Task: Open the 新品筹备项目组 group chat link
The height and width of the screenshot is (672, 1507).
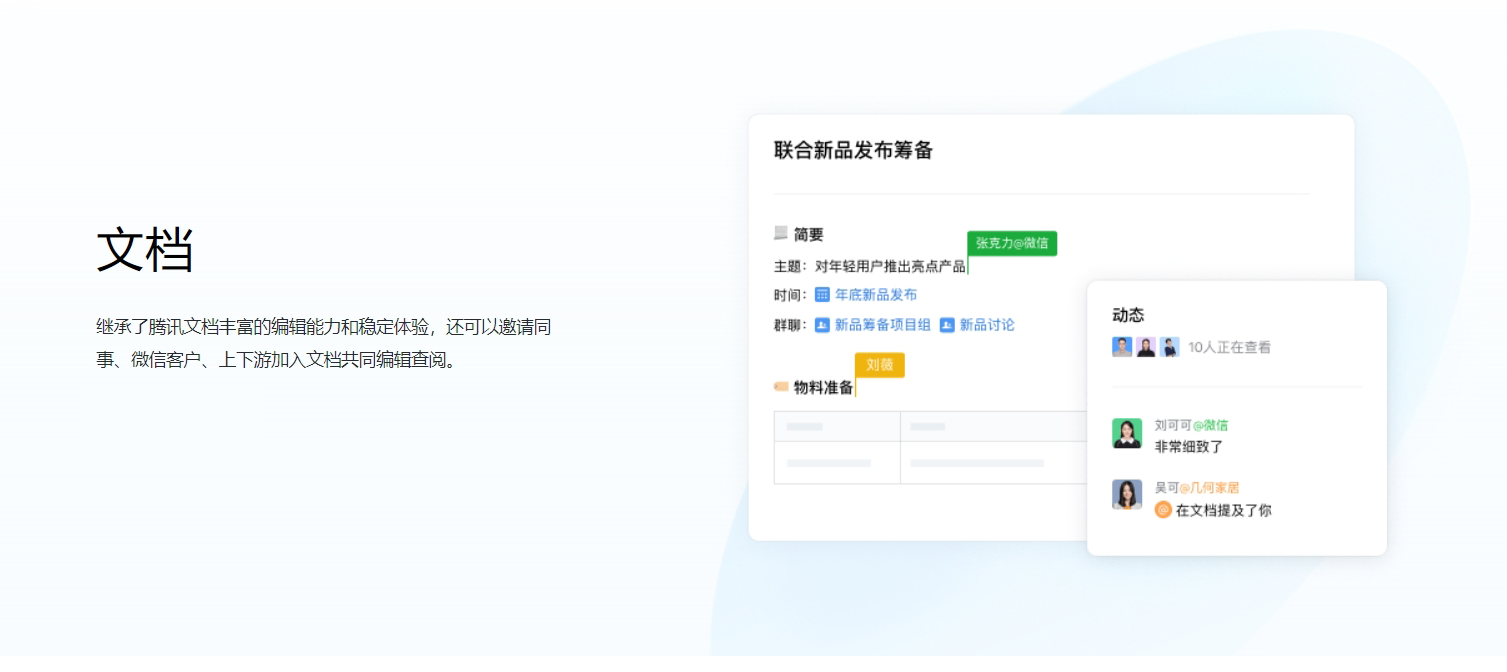Action: (883, 325)
